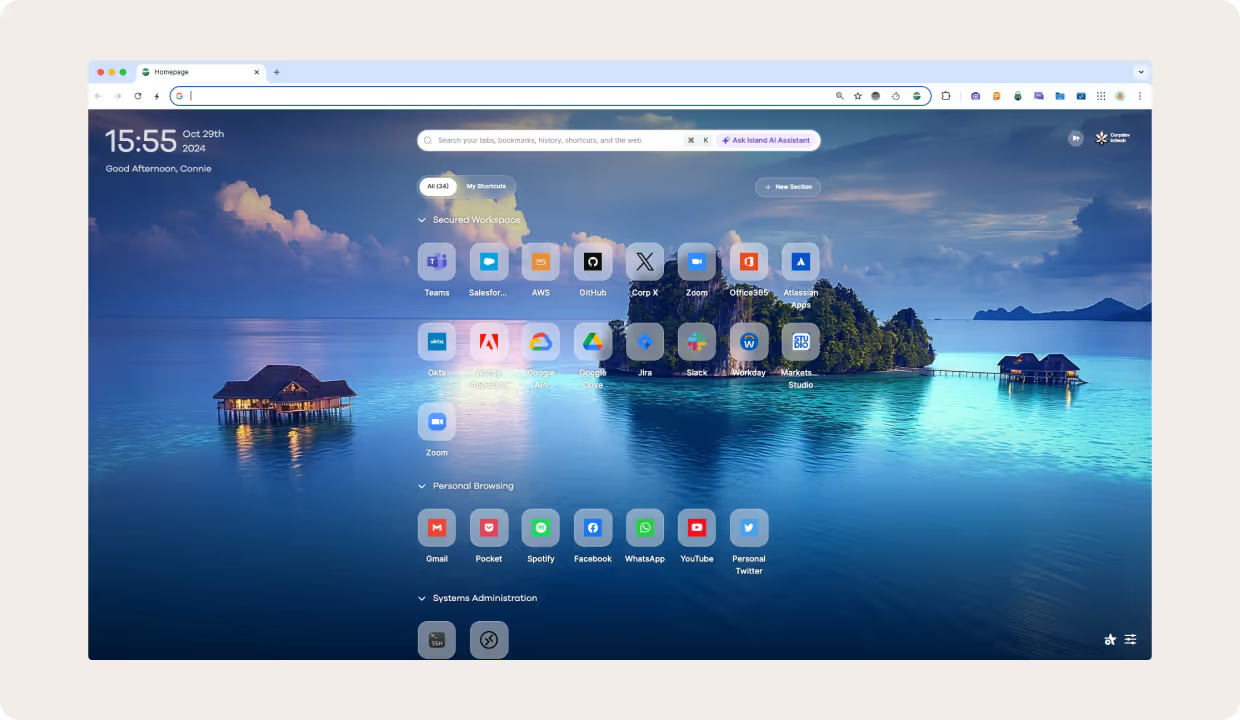Viewport: 1240px width, 720px height.
Task: Click the green padlock toolbar icon
Action: 1017,96
